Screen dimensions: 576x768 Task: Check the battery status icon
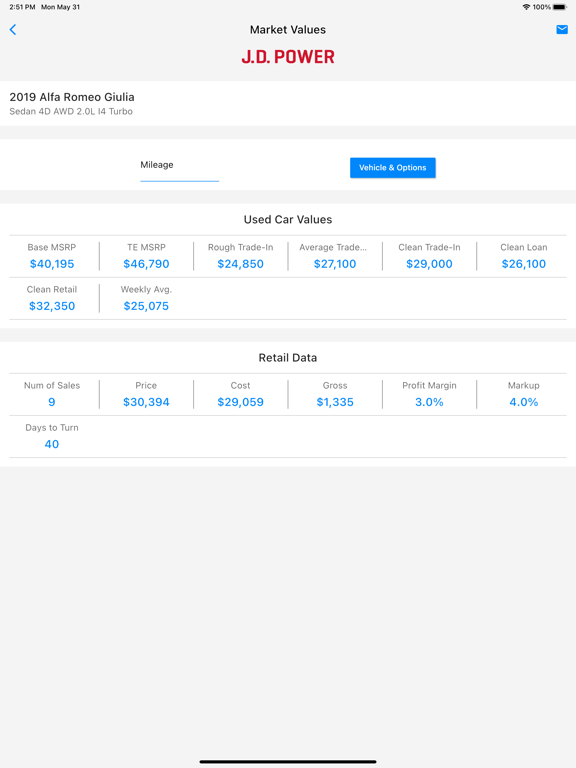pyautogui.click(x=560, y=7)
